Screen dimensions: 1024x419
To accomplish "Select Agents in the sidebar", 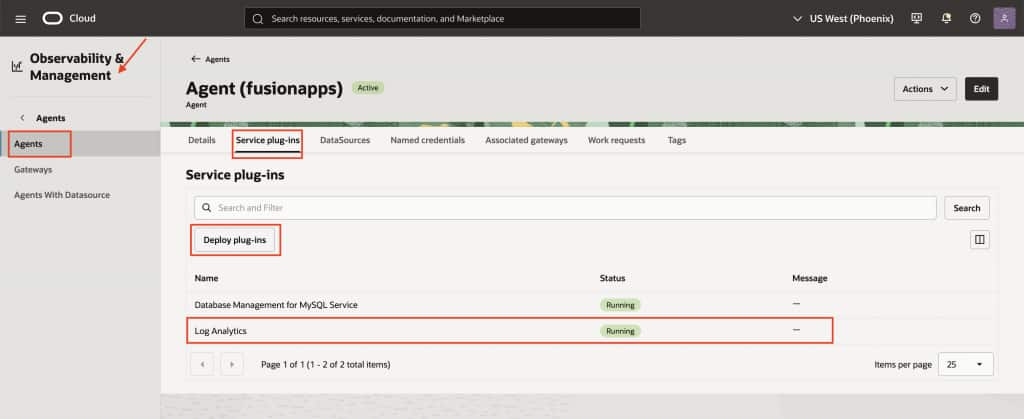I will 80,144.
